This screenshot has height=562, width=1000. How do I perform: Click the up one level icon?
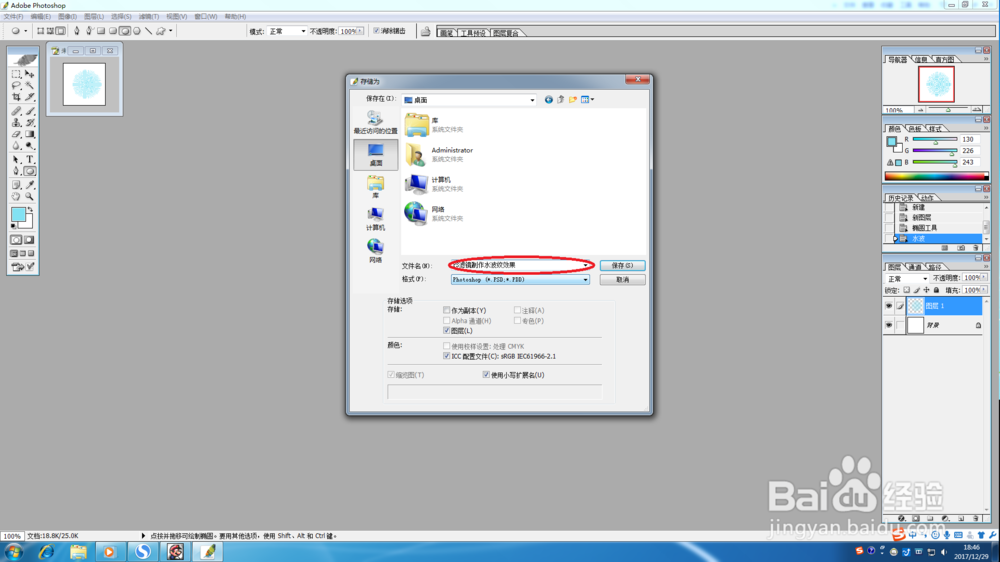tap(561, 100)
